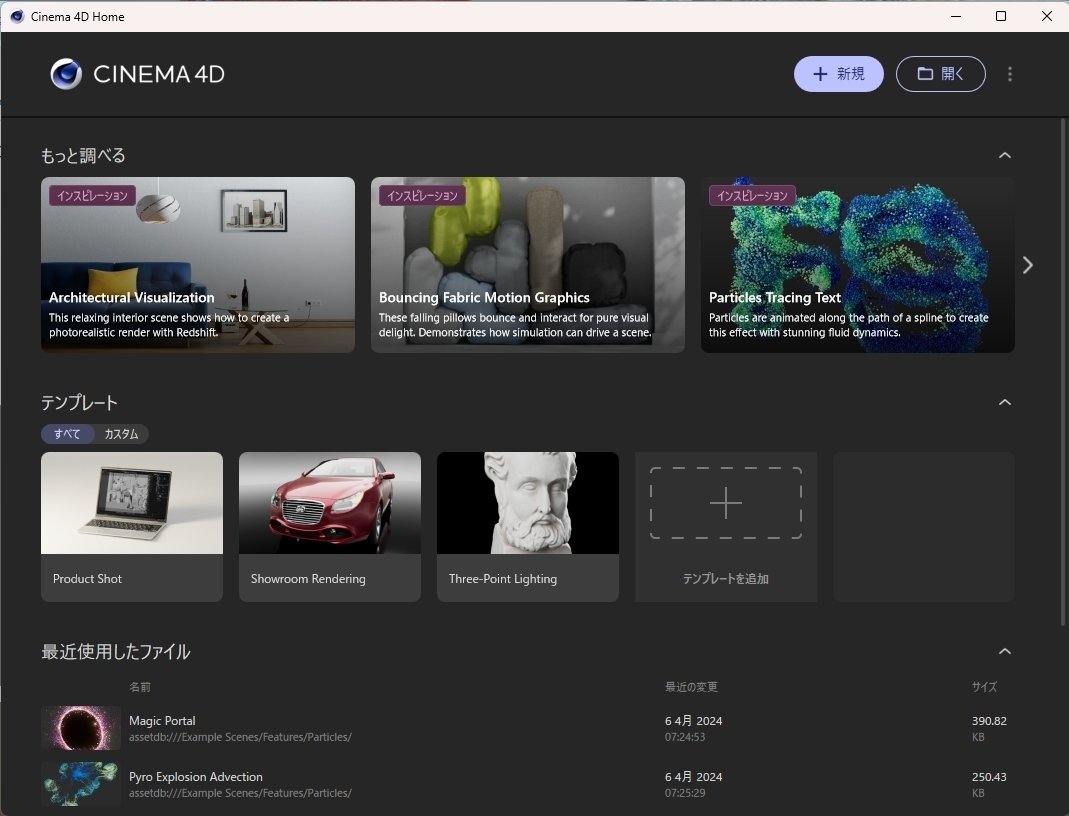Screen dimensions: 1069x816
Task: Collapse the もっと調べる section
Action: (1004, 155)
